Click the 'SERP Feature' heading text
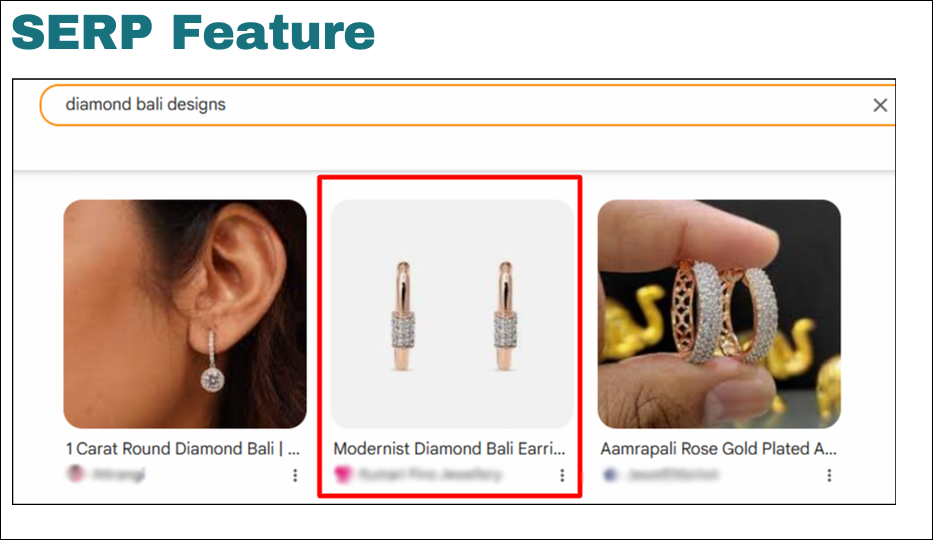933x540 pixels. pos(193,33)
